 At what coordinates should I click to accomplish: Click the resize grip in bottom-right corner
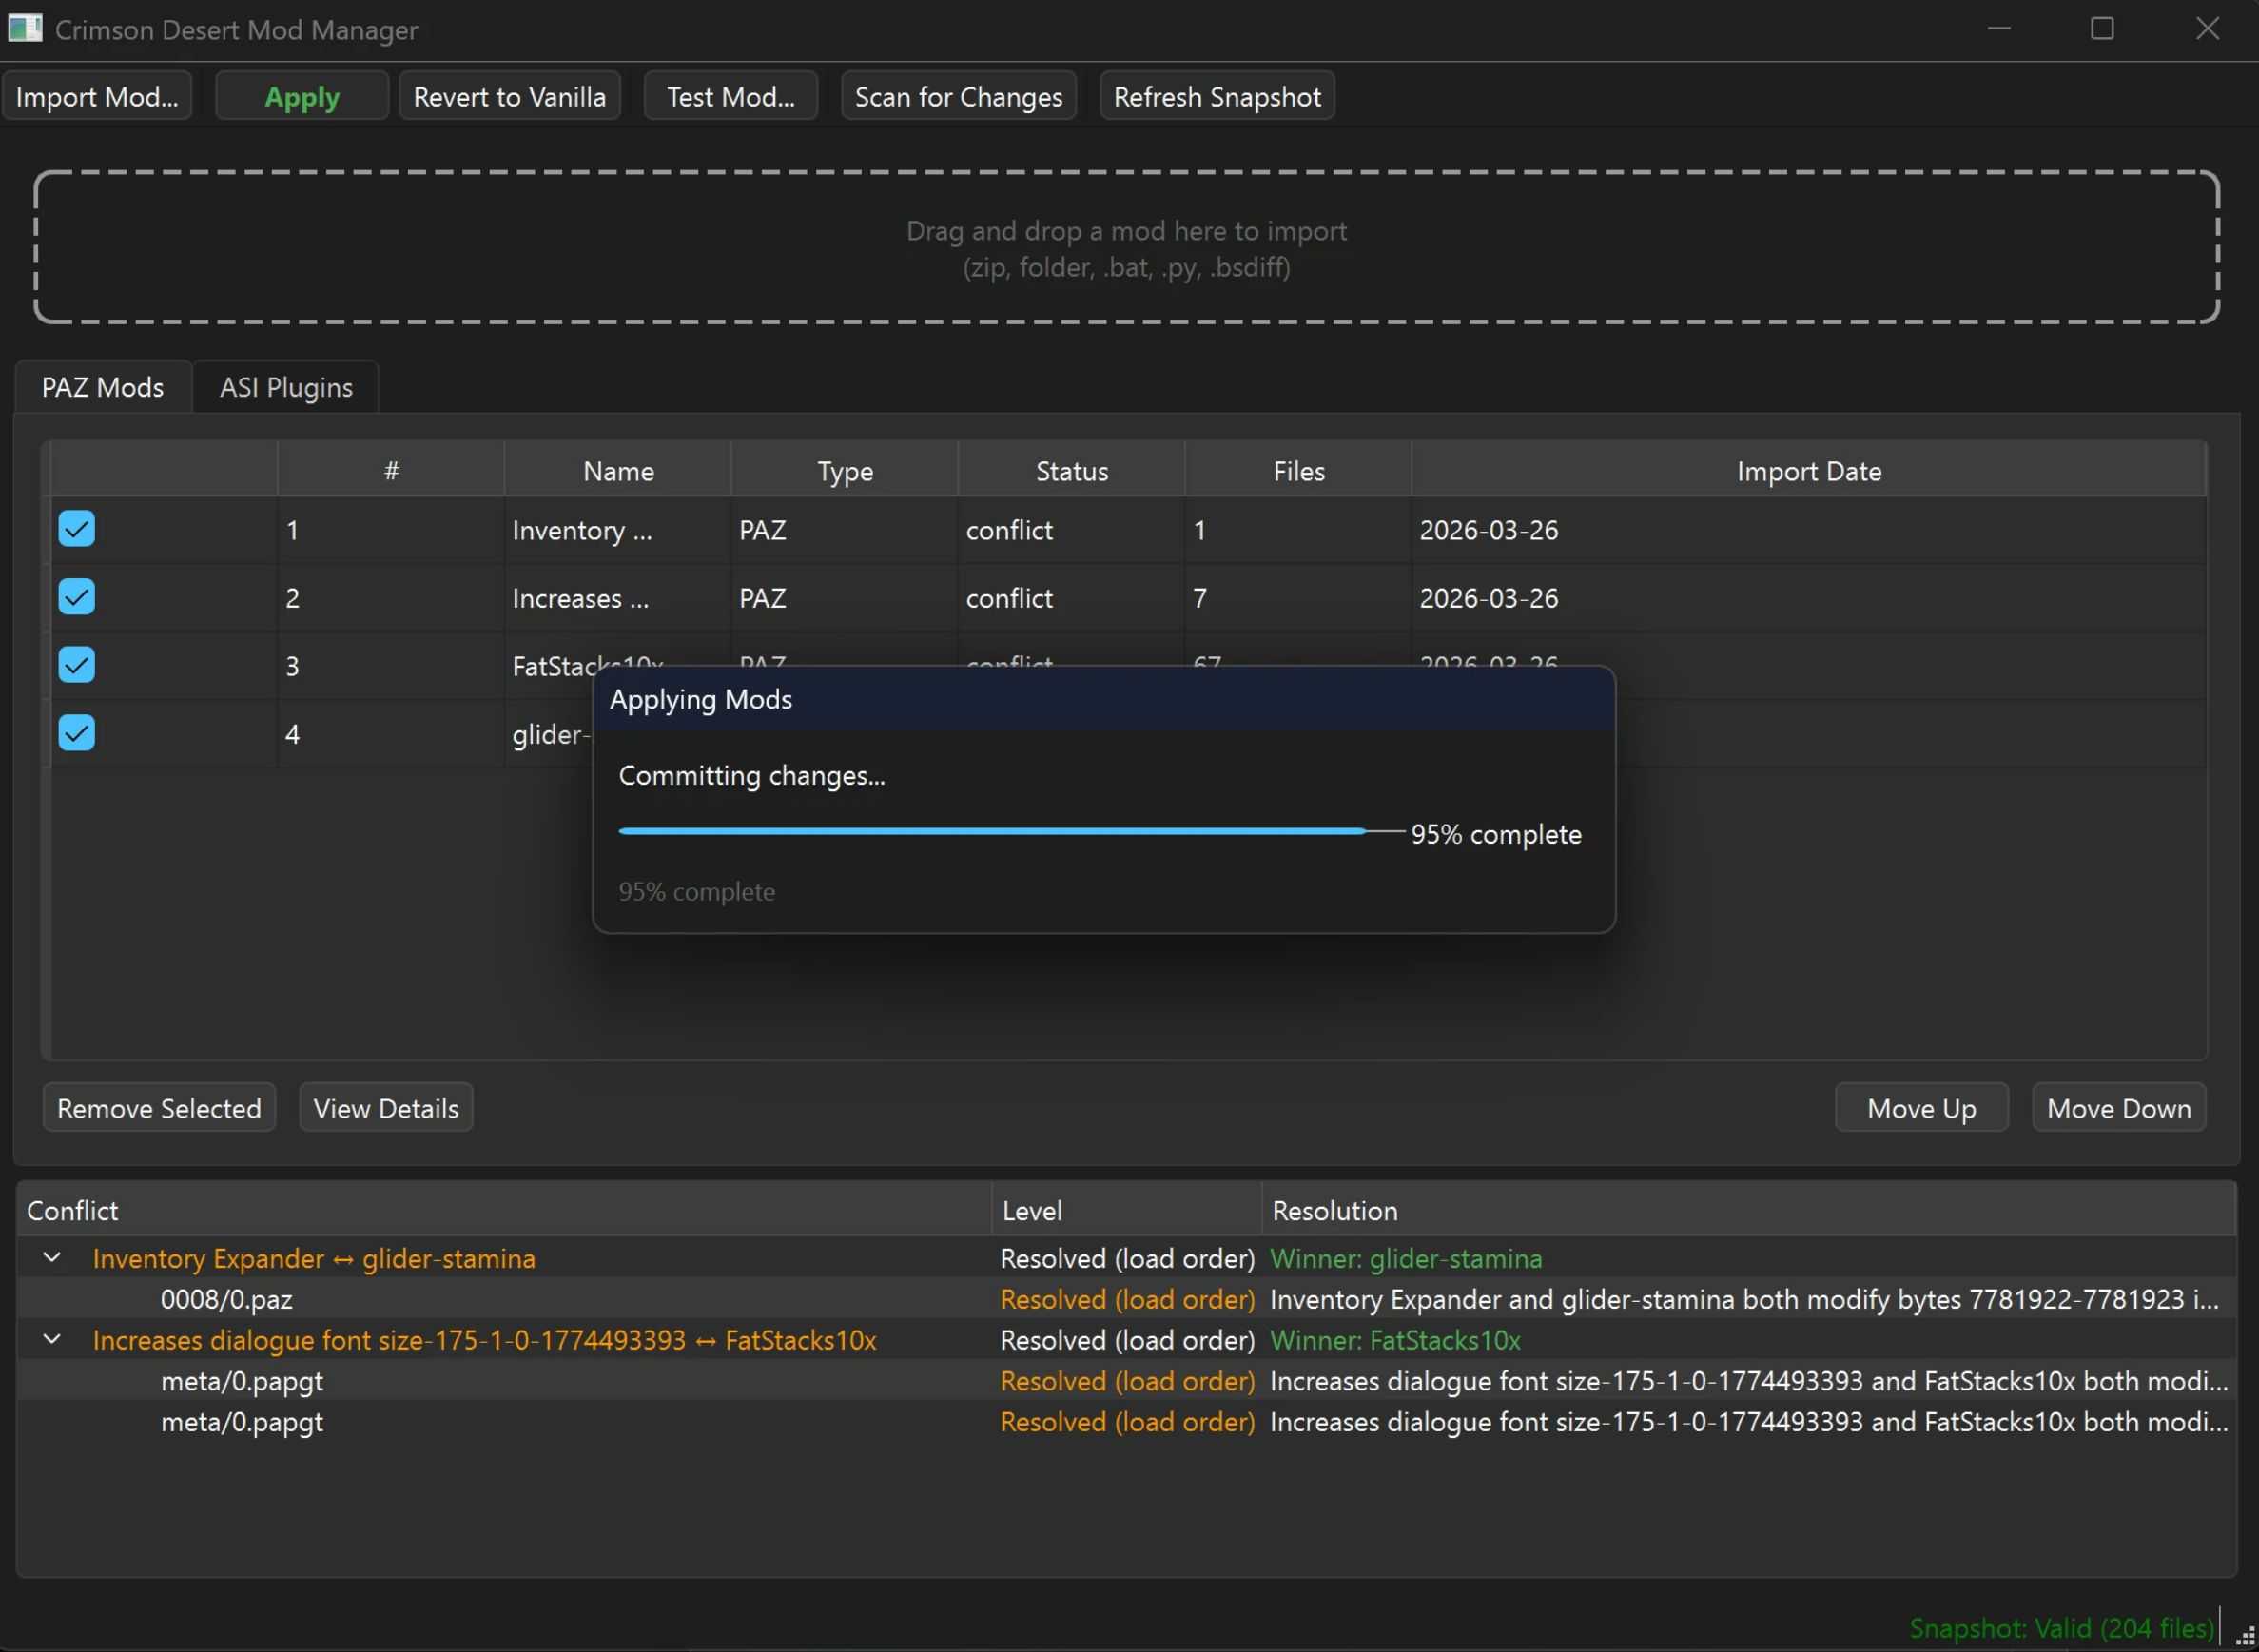coord(2244,1638)
